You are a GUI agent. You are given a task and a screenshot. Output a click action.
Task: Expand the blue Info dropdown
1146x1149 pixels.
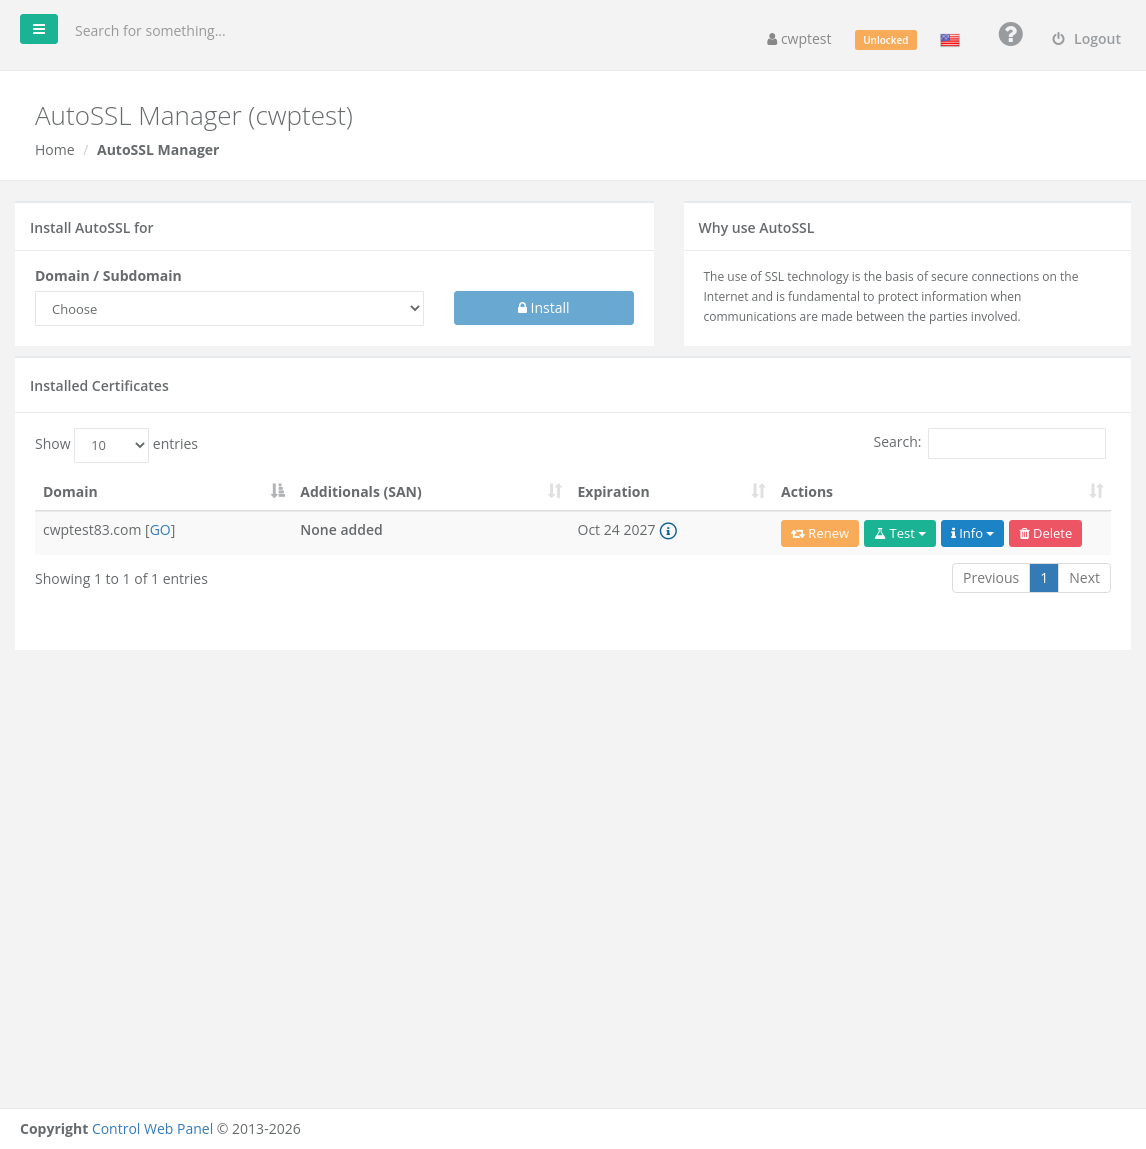click(972, 533)
